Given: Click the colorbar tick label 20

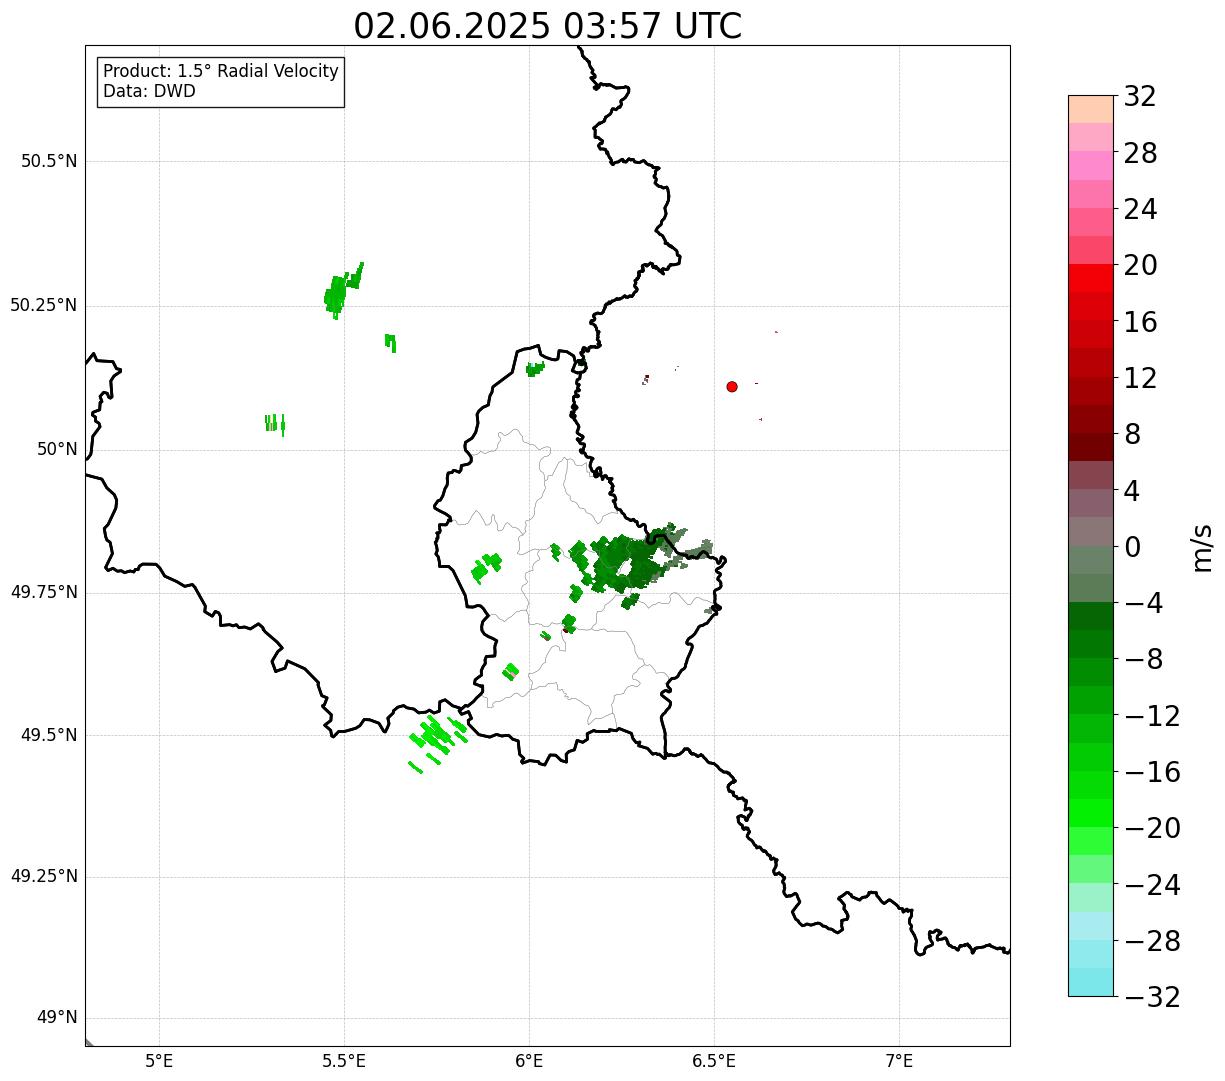Looking at the screenshot, I should (x=1140, y=265).
